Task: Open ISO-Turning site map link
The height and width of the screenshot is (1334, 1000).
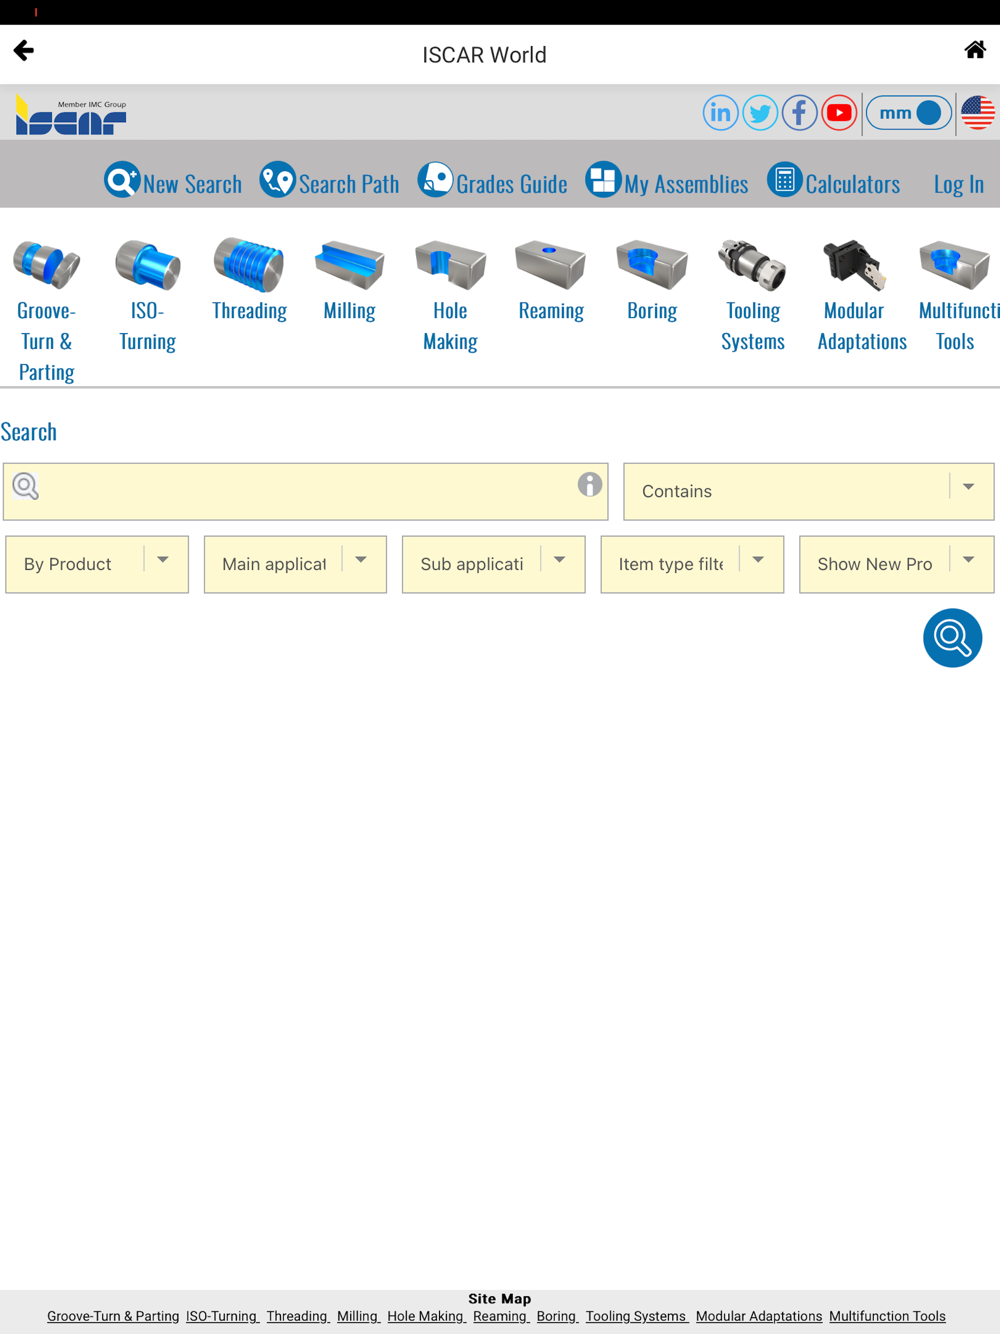Action: pyautogui.click(x=222, y=1316)
